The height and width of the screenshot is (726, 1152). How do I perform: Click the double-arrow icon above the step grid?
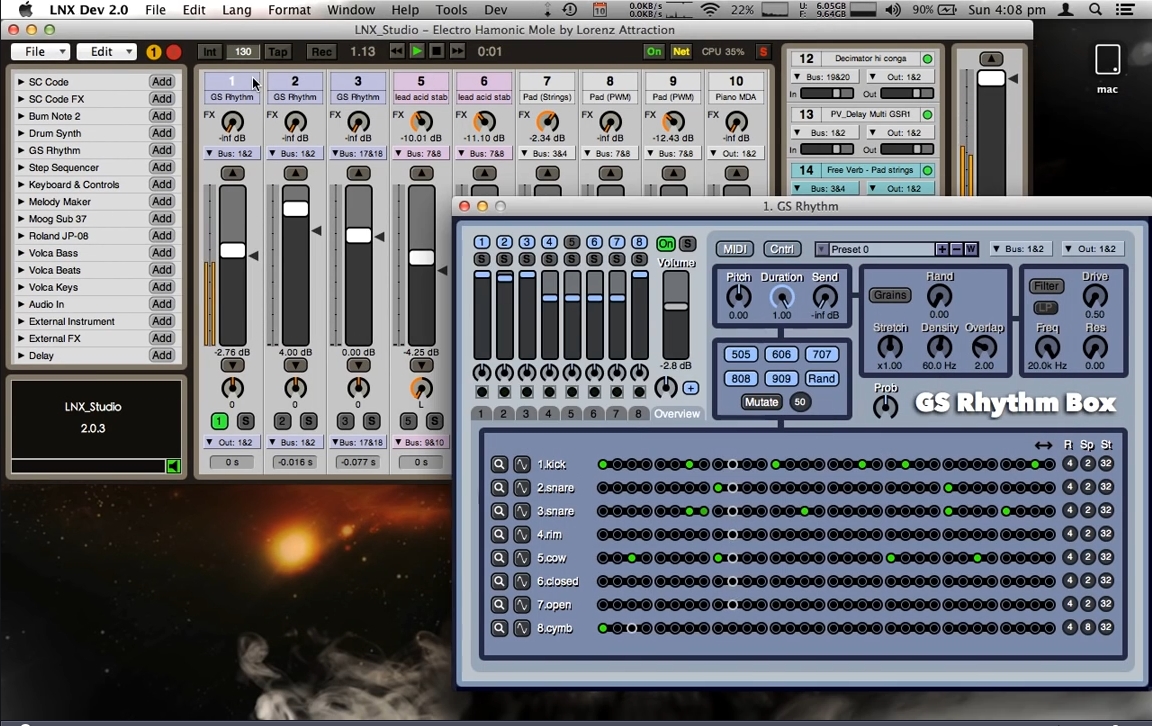tap(1043, 445)
